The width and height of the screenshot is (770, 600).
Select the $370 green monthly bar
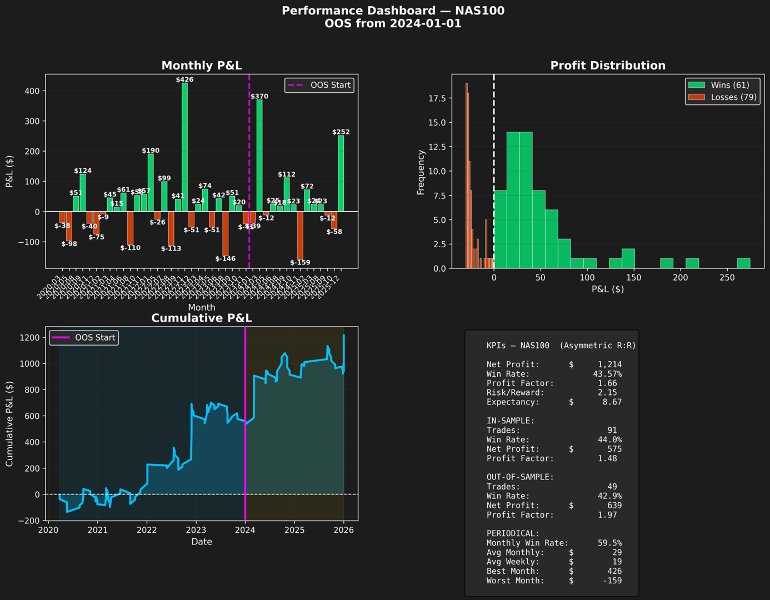(259, 156)
